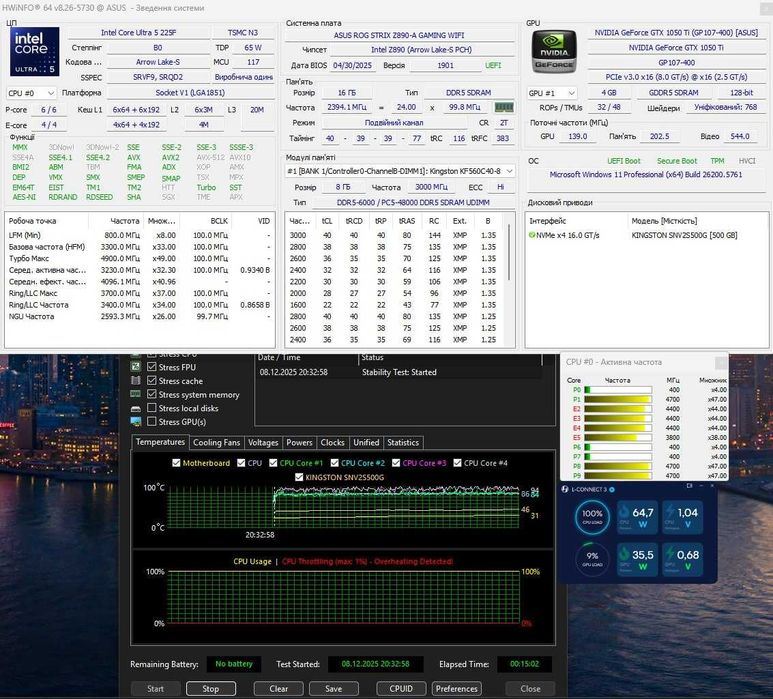
Task: Click the Stress FPU chip icon
Action: 136,367
